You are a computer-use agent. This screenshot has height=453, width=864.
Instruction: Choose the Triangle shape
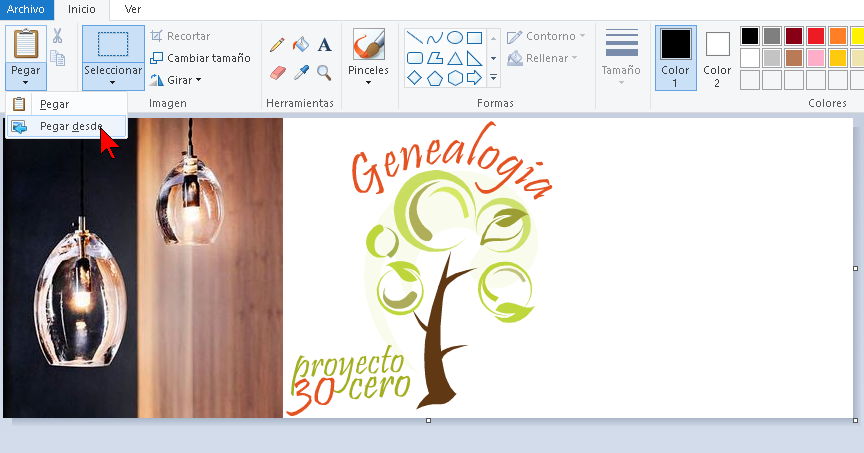pos(455,58)
